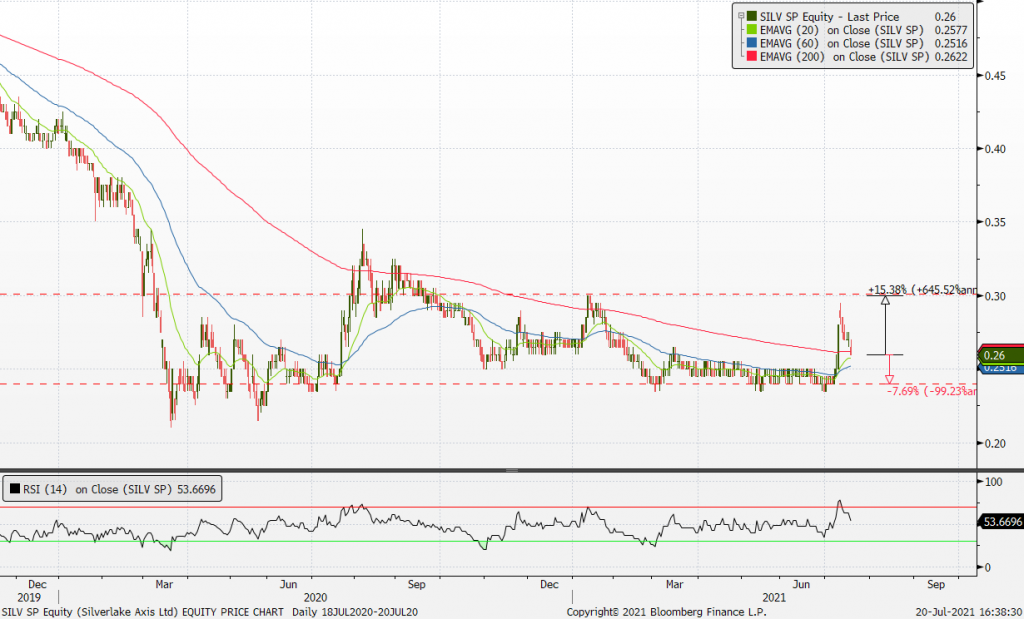Click the 2021 year label

coord(775,597)
